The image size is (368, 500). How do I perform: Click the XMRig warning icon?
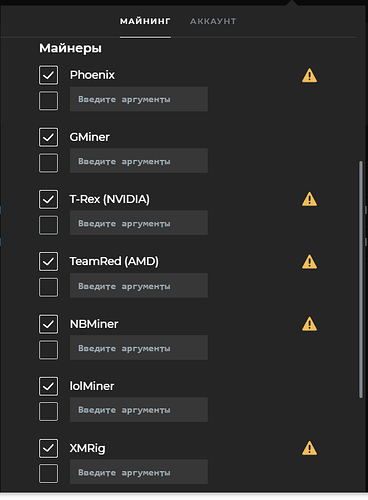(309, 448)
